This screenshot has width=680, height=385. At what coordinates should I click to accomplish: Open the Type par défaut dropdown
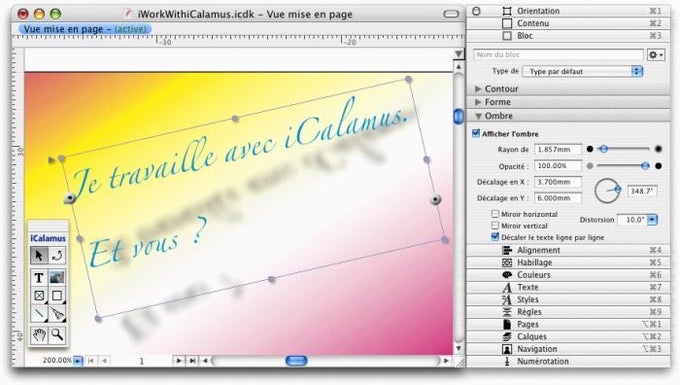point(583,71)
